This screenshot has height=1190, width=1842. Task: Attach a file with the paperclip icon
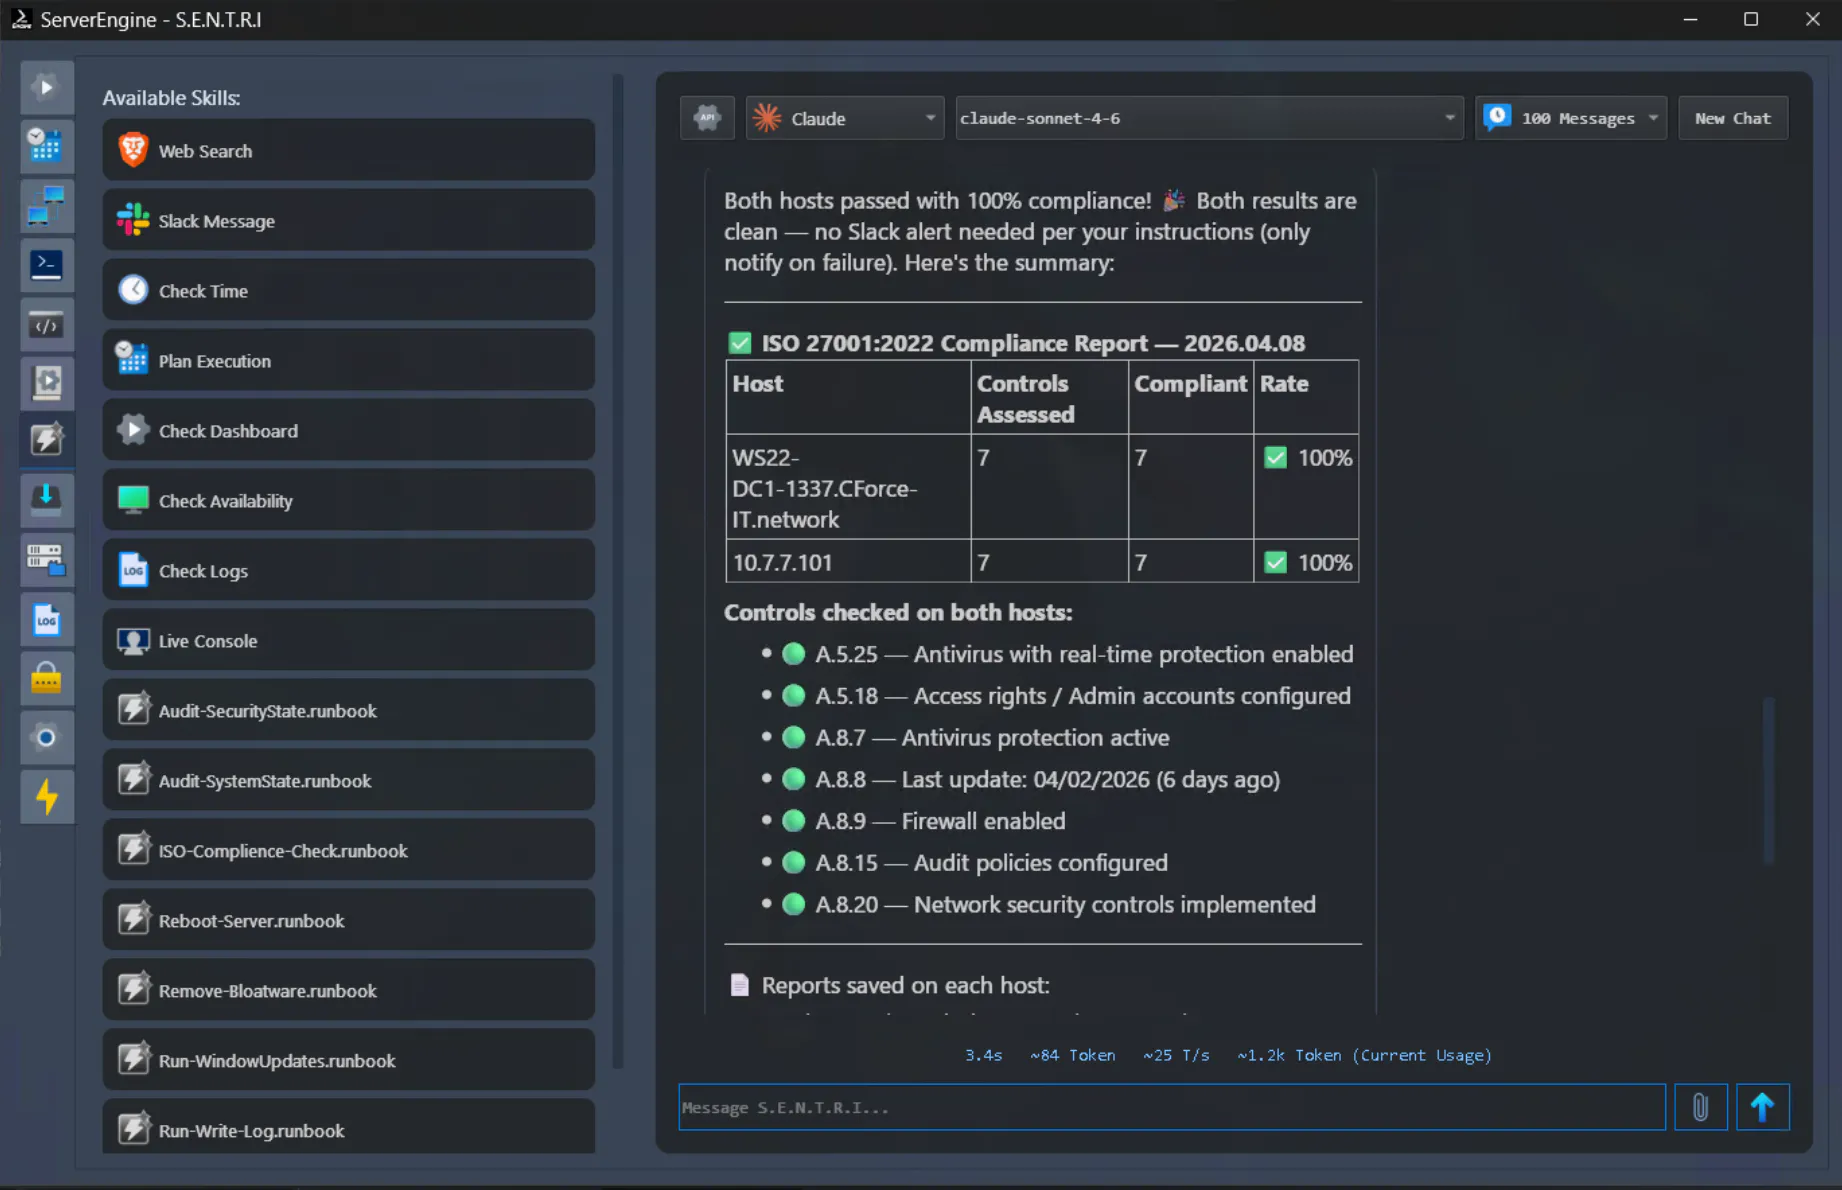tap(1700, 1107)
